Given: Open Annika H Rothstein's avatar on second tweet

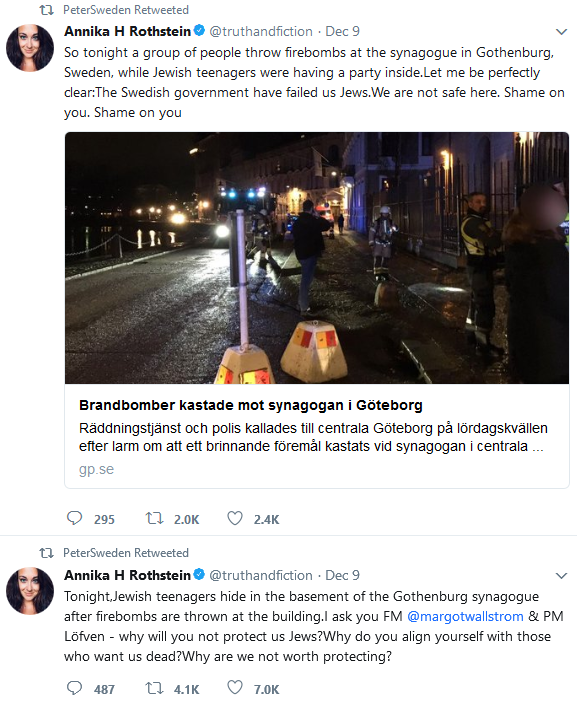Looking at the screenshot, I should pos(30,591).
